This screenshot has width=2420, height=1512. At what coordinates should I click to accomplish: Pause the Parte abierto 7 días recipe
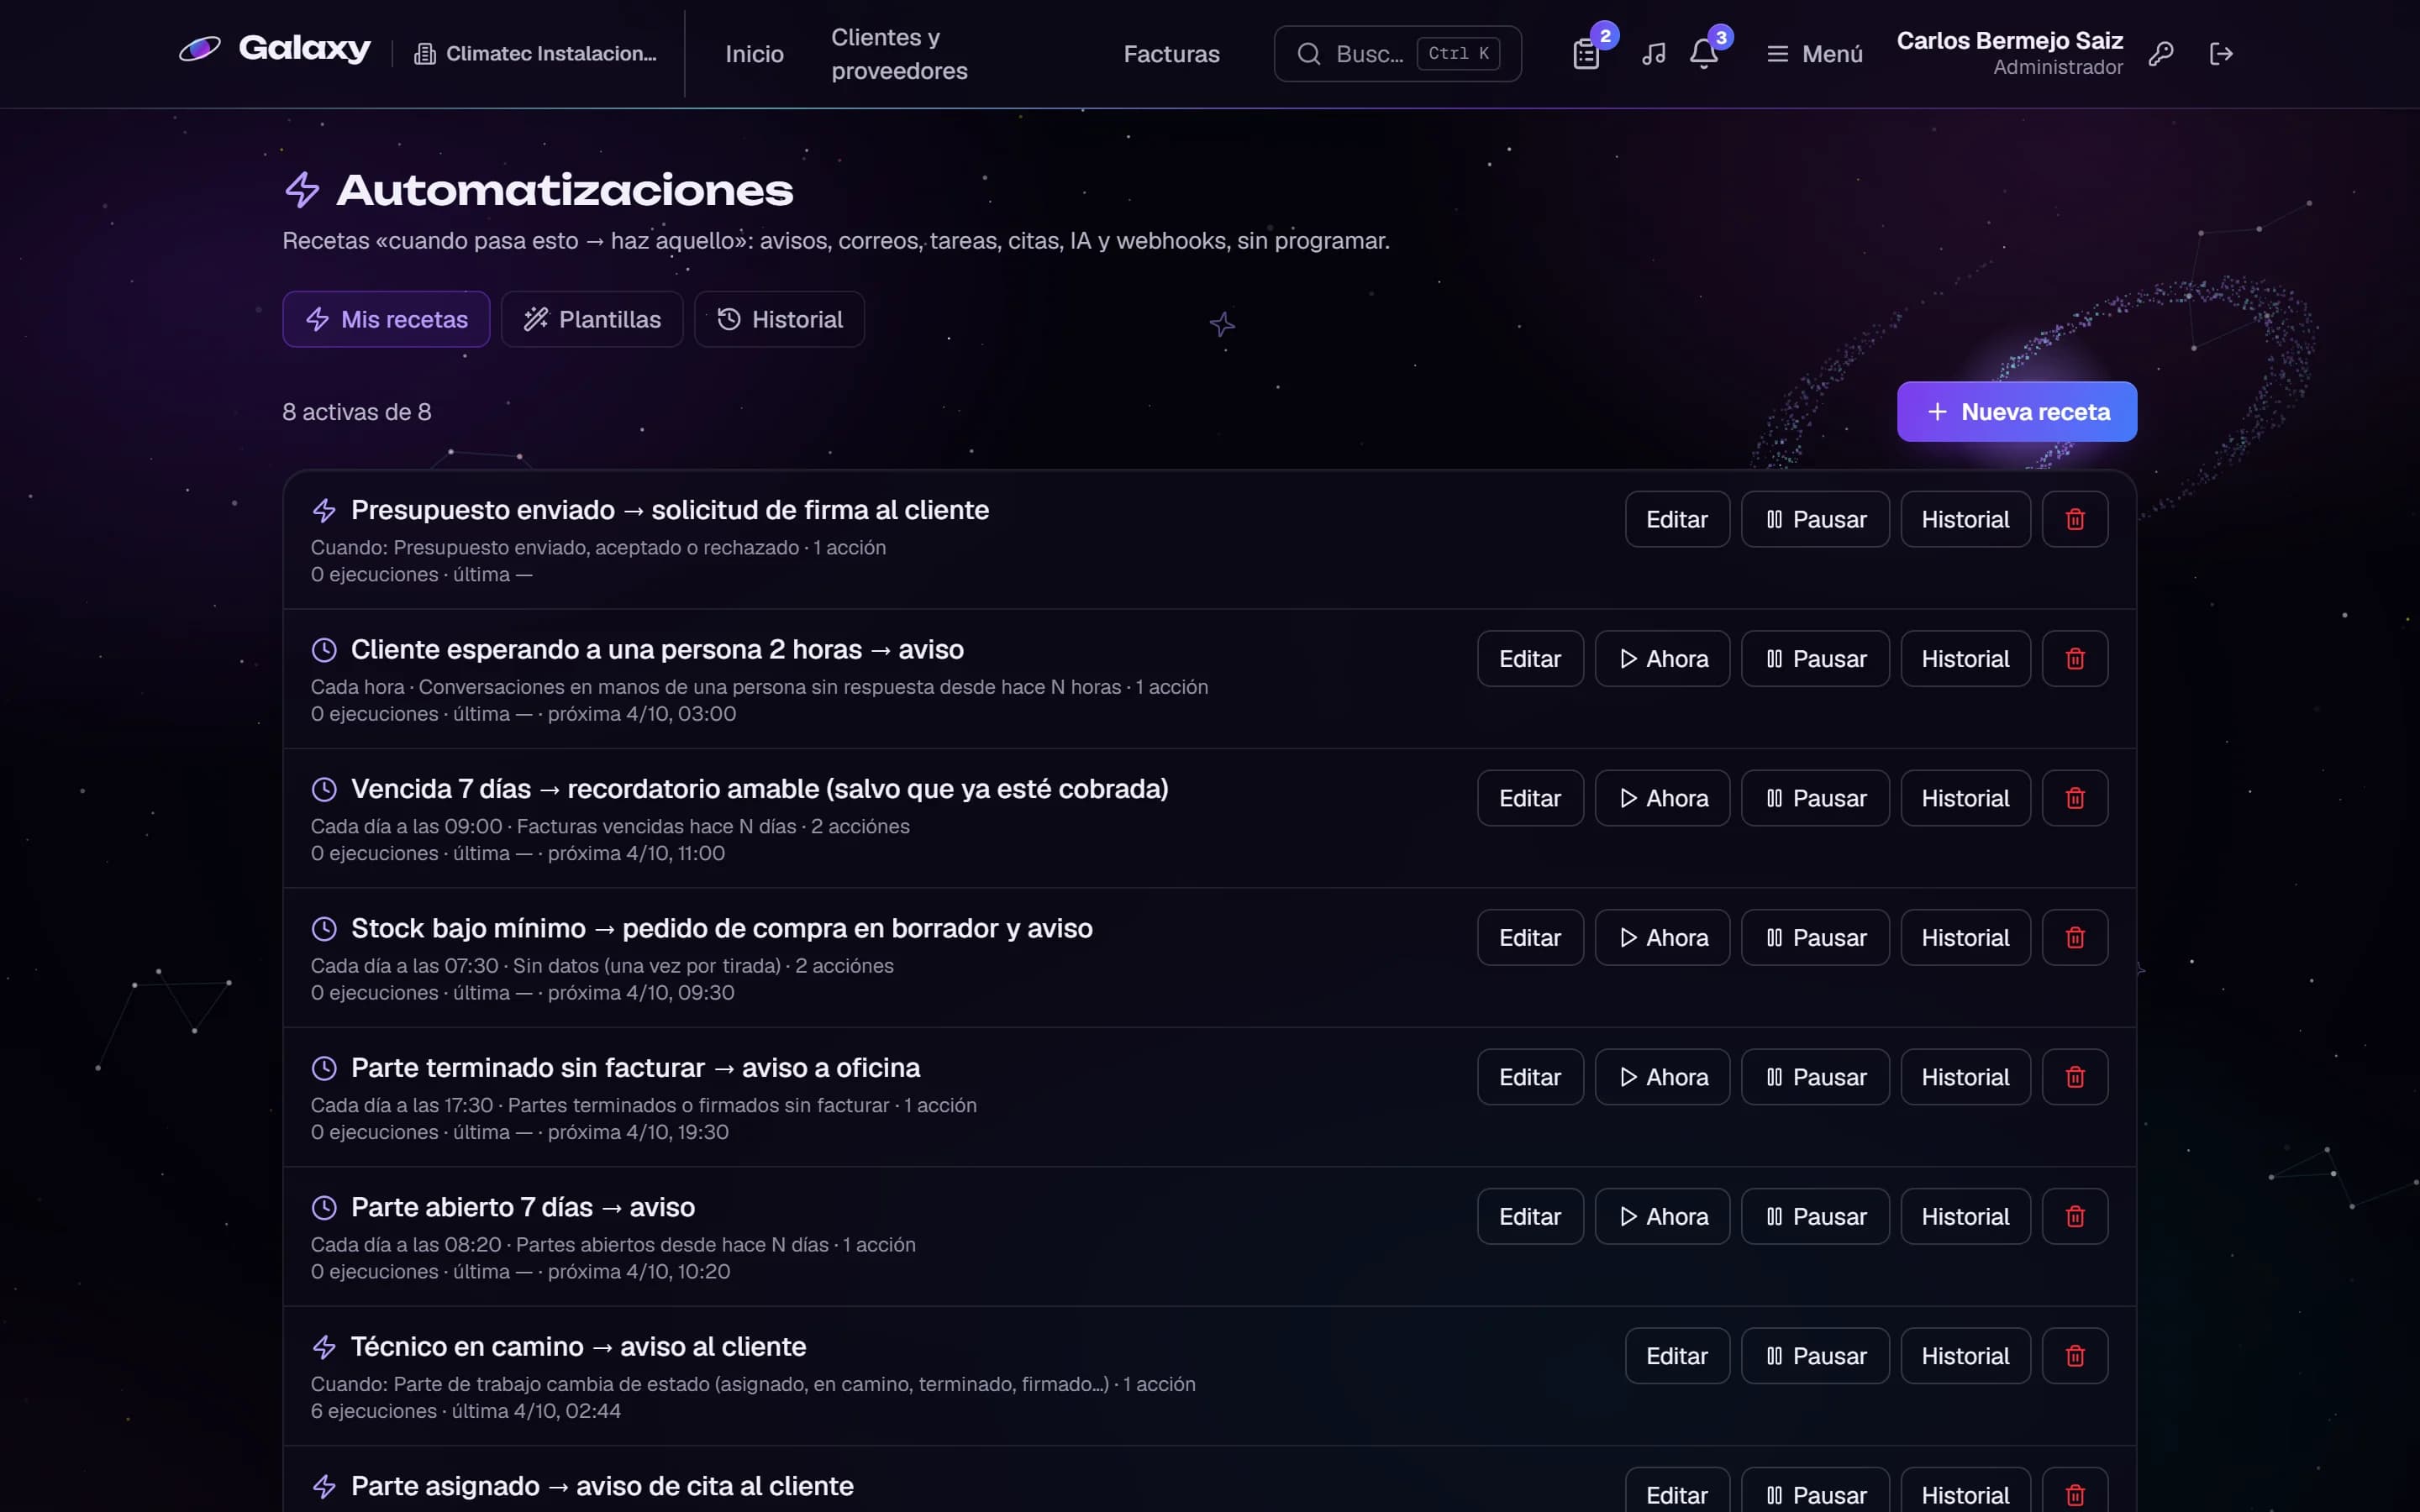coord(1815,1216)
